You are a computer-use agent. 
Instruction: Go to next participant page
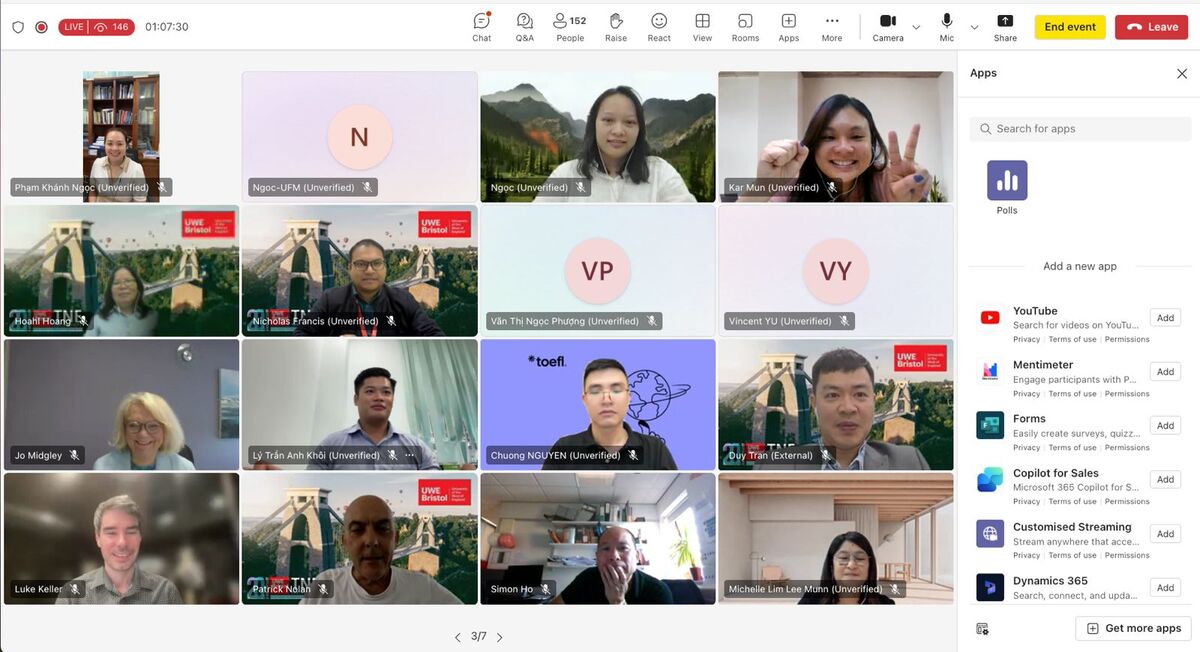click(500, 637)
